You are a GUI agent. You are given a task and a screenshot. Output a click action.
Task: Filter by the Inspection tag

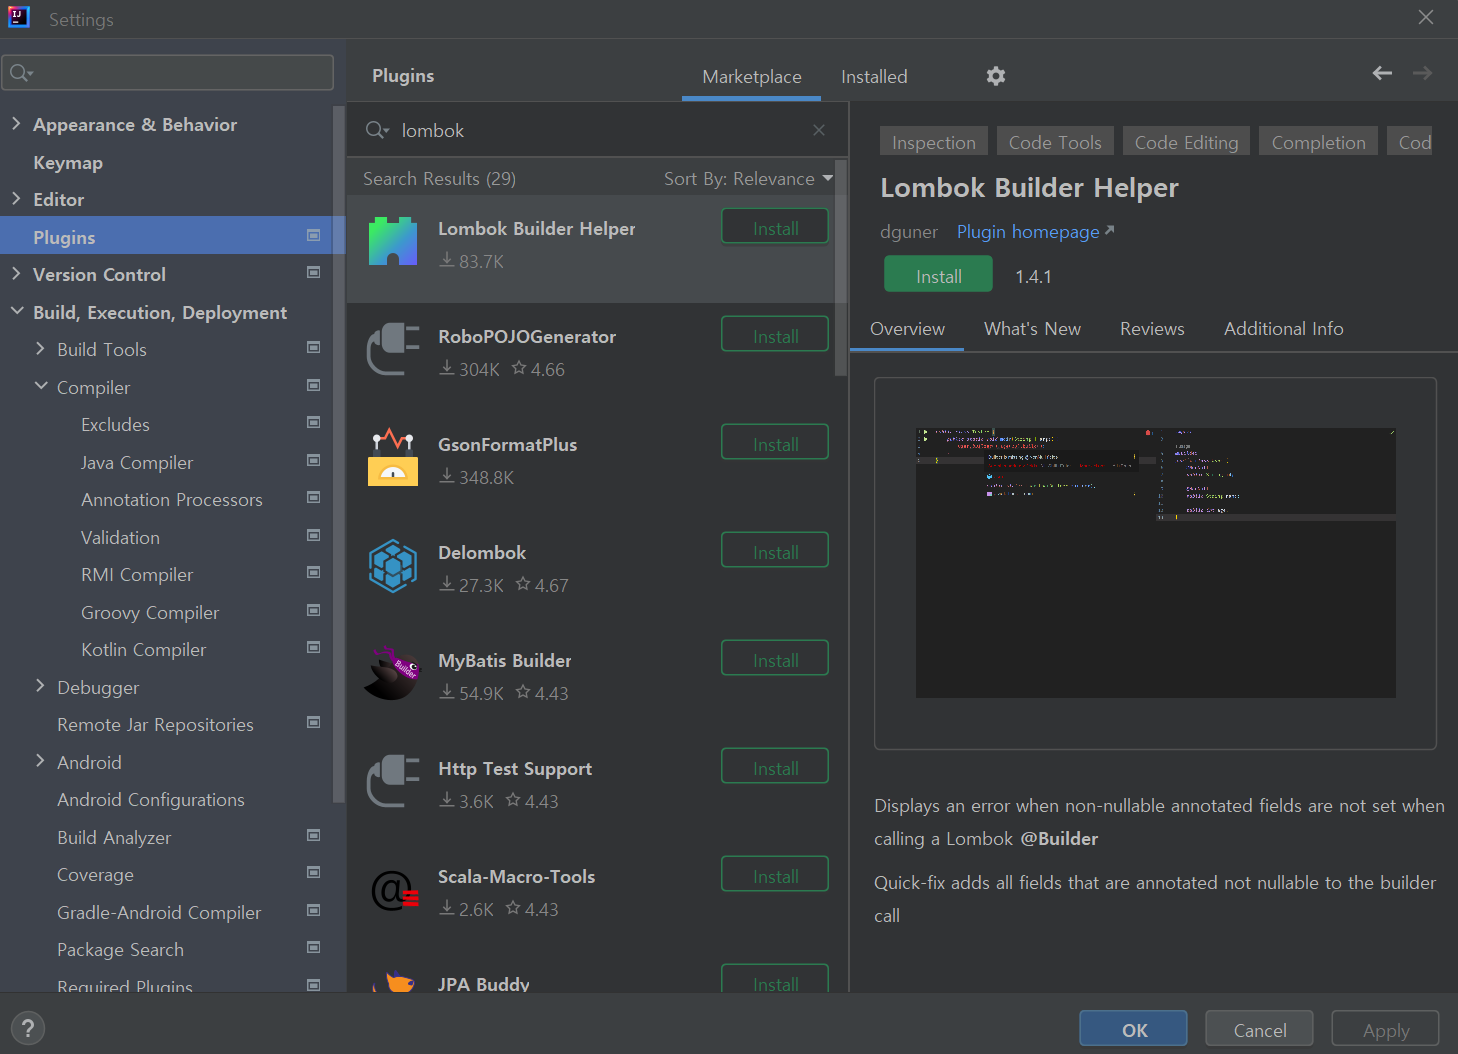coord(933,142)
